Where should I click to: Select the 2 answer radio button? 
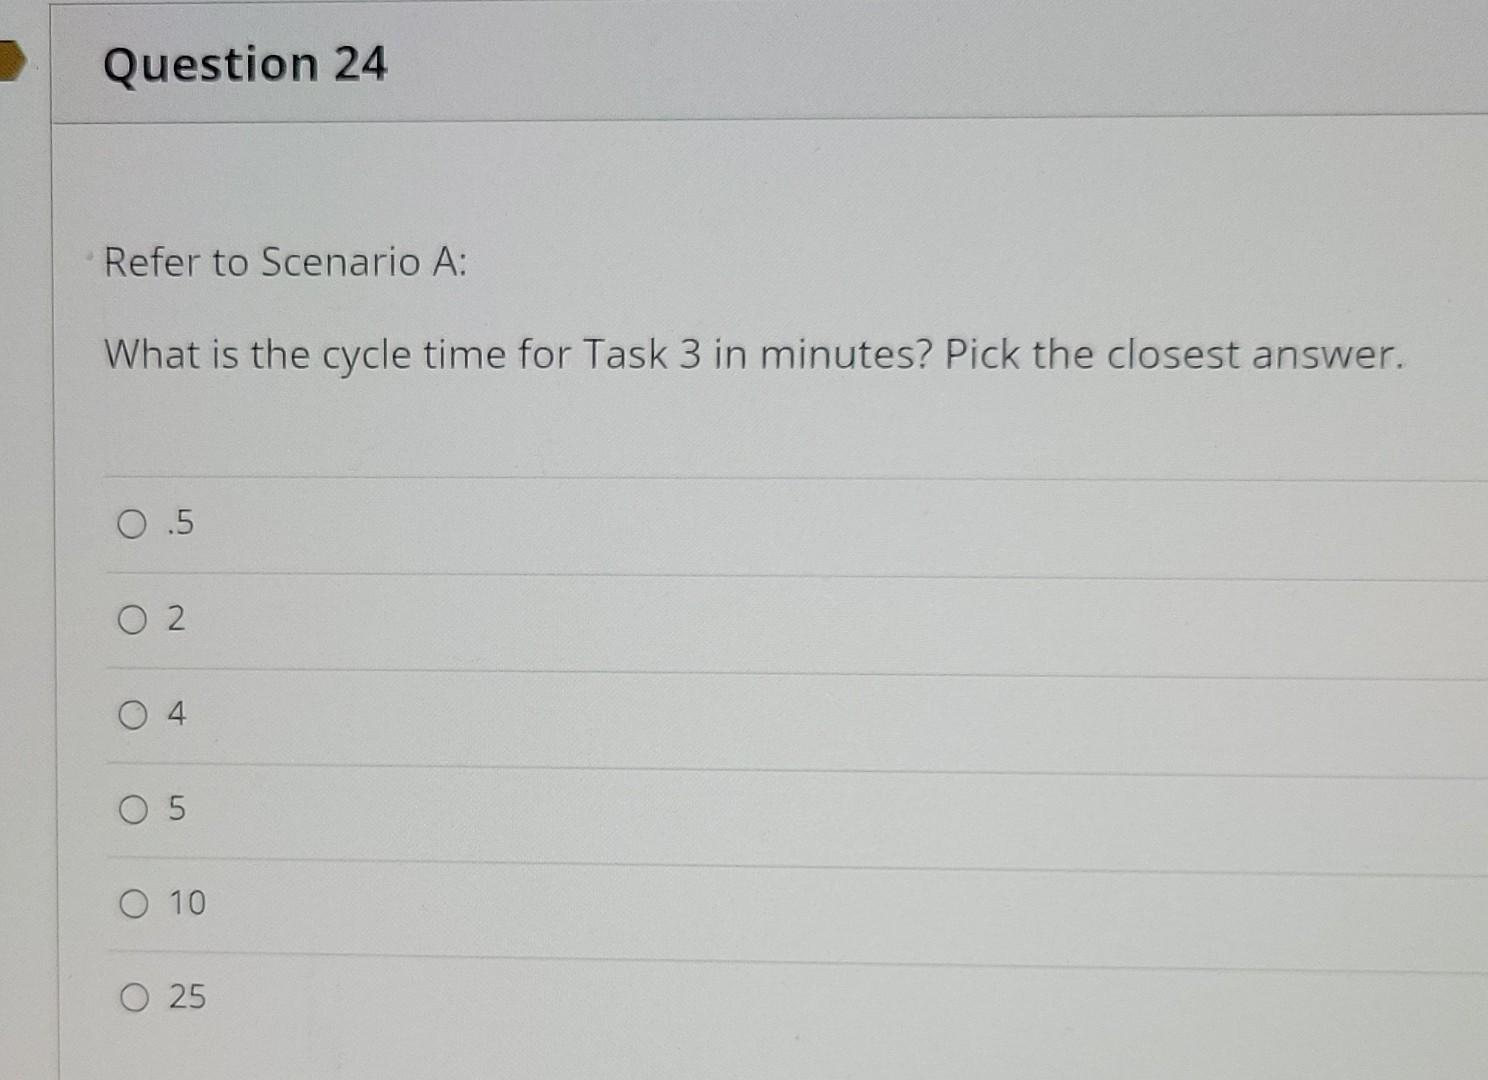(x=131, y=619)
